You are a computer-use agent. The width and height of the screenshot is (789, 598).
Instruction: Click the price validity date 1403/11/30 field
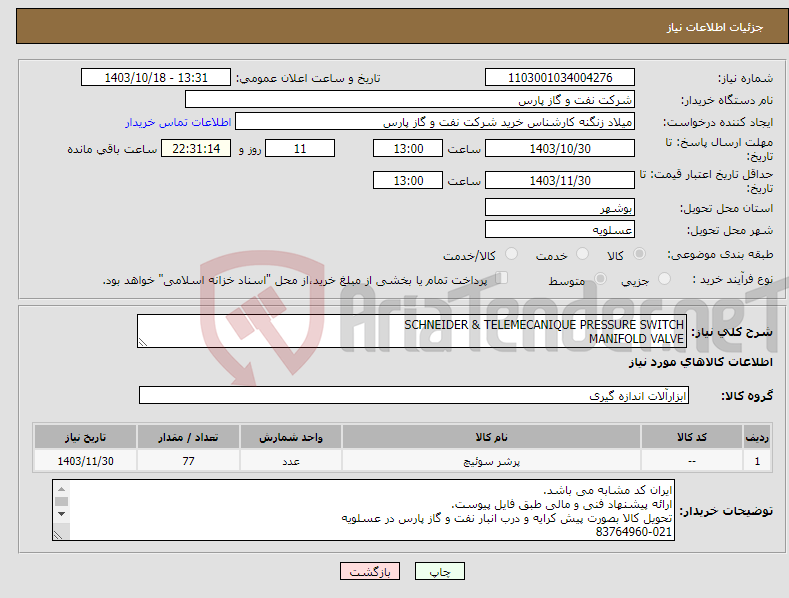pos(560,180)
